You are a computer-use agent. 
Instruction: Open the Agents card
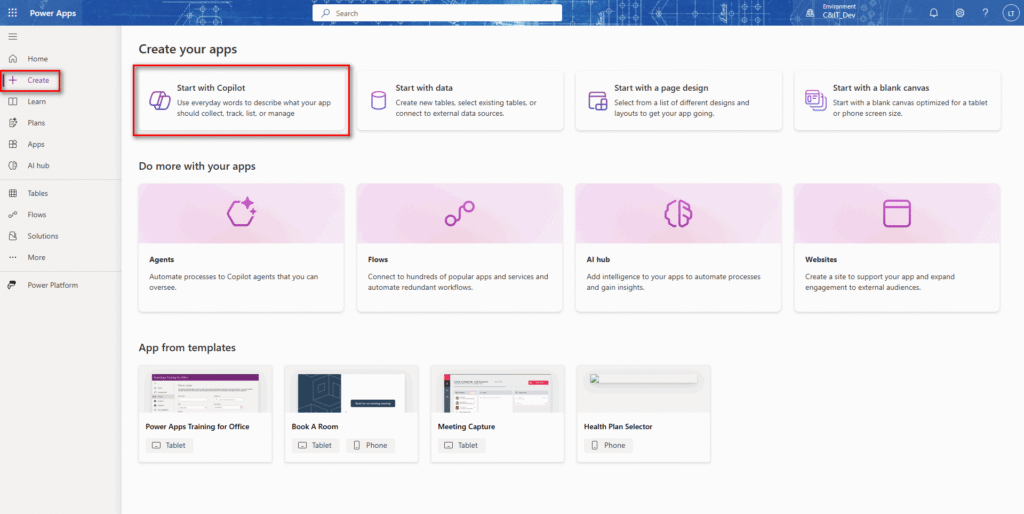coord(241,247)
